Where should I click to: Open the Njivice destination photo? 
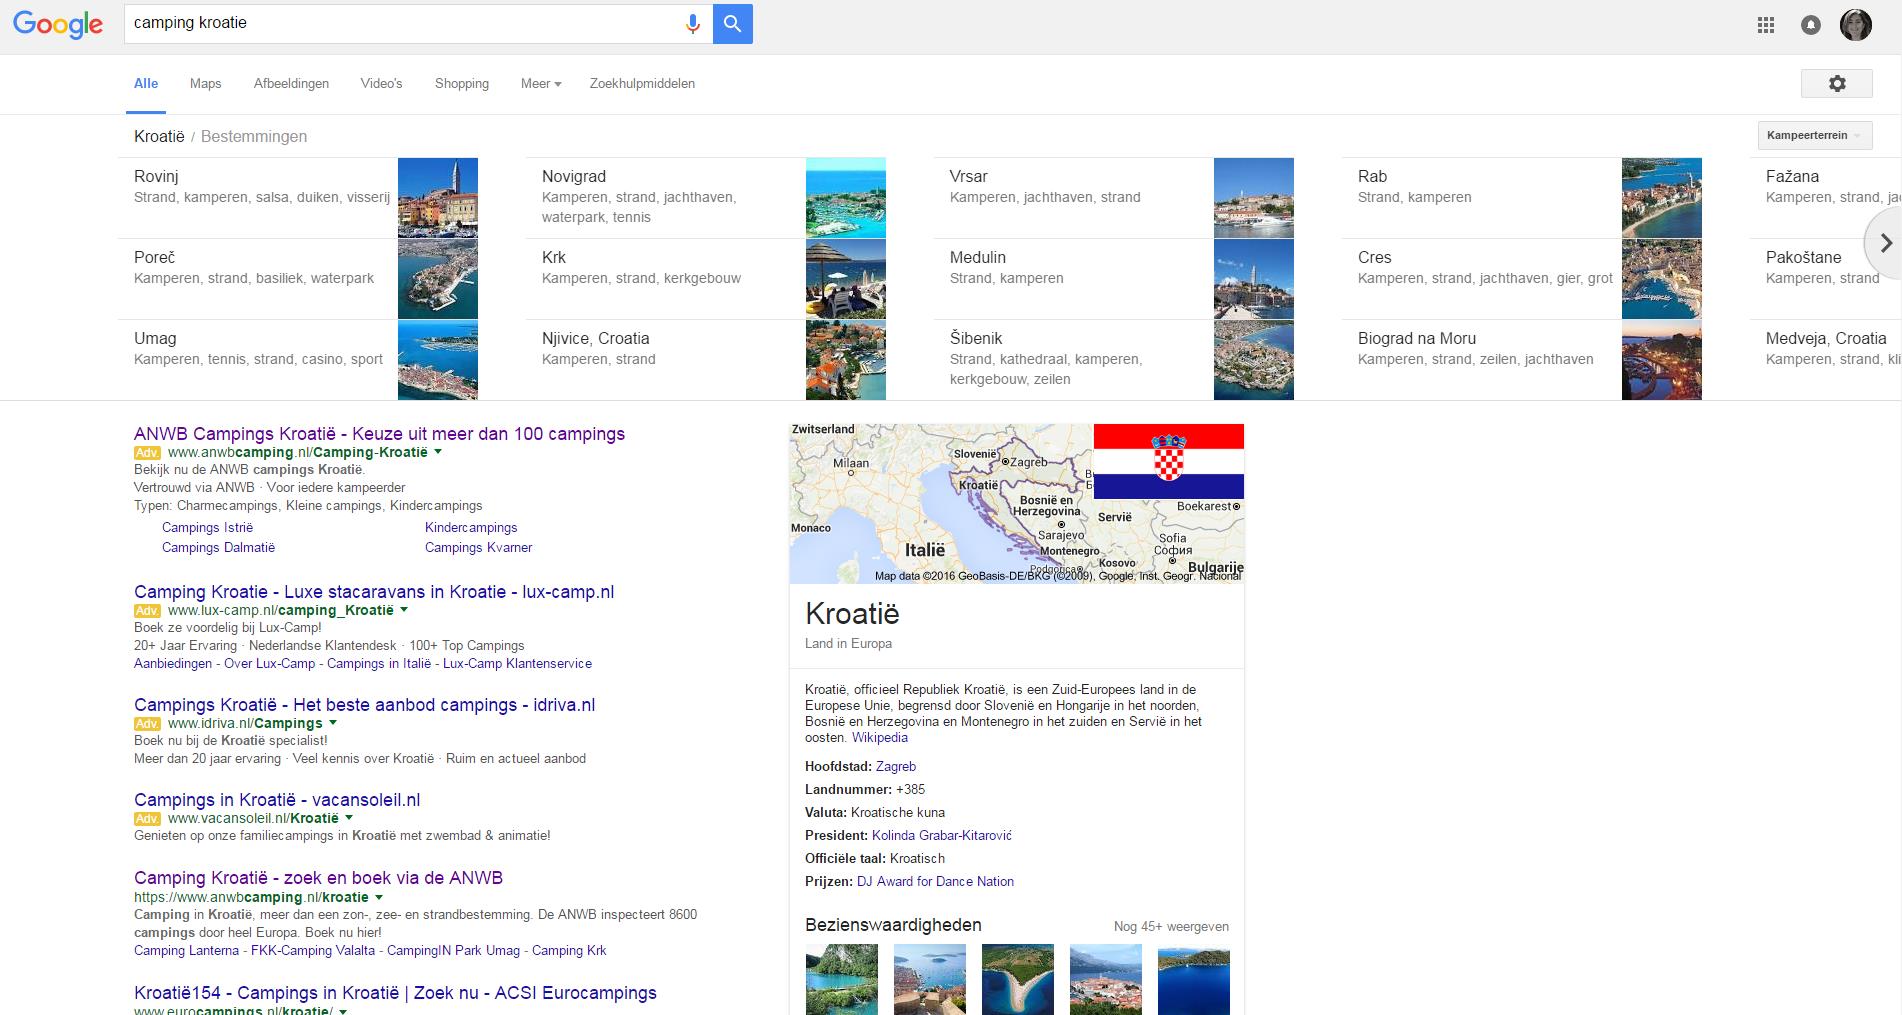[846, 359]
